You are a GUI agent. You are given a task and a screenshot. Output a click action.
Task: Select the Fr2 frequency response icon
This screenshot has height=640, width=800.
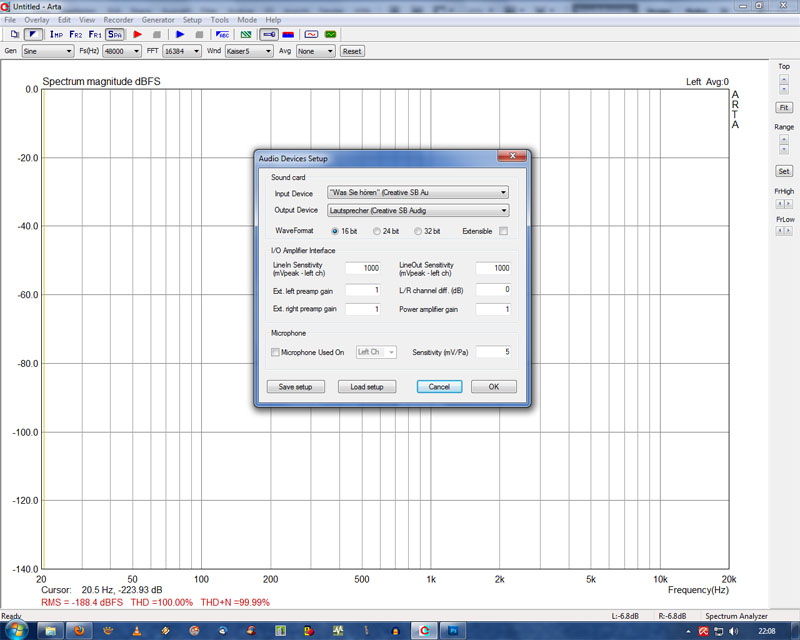(76, 34)
